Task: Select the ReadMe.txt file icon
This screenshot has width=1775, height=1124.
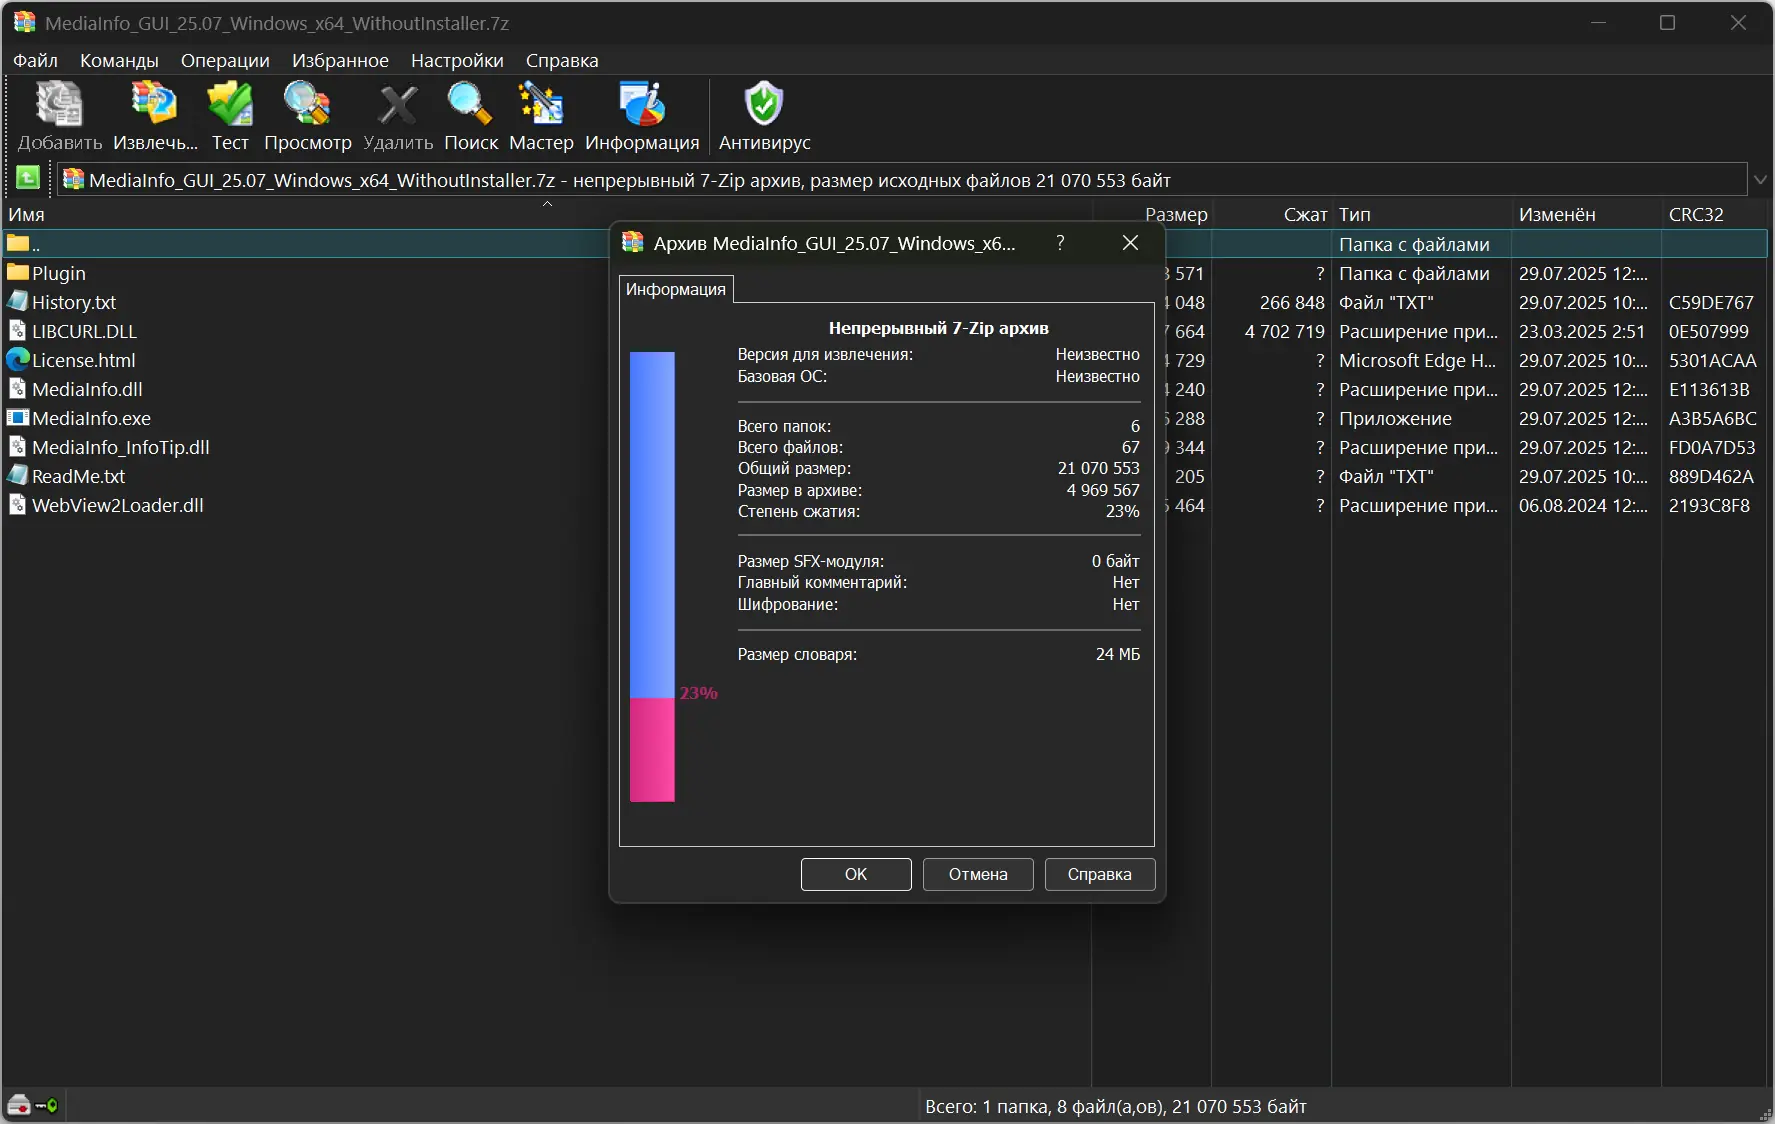Action: [18, 476]
